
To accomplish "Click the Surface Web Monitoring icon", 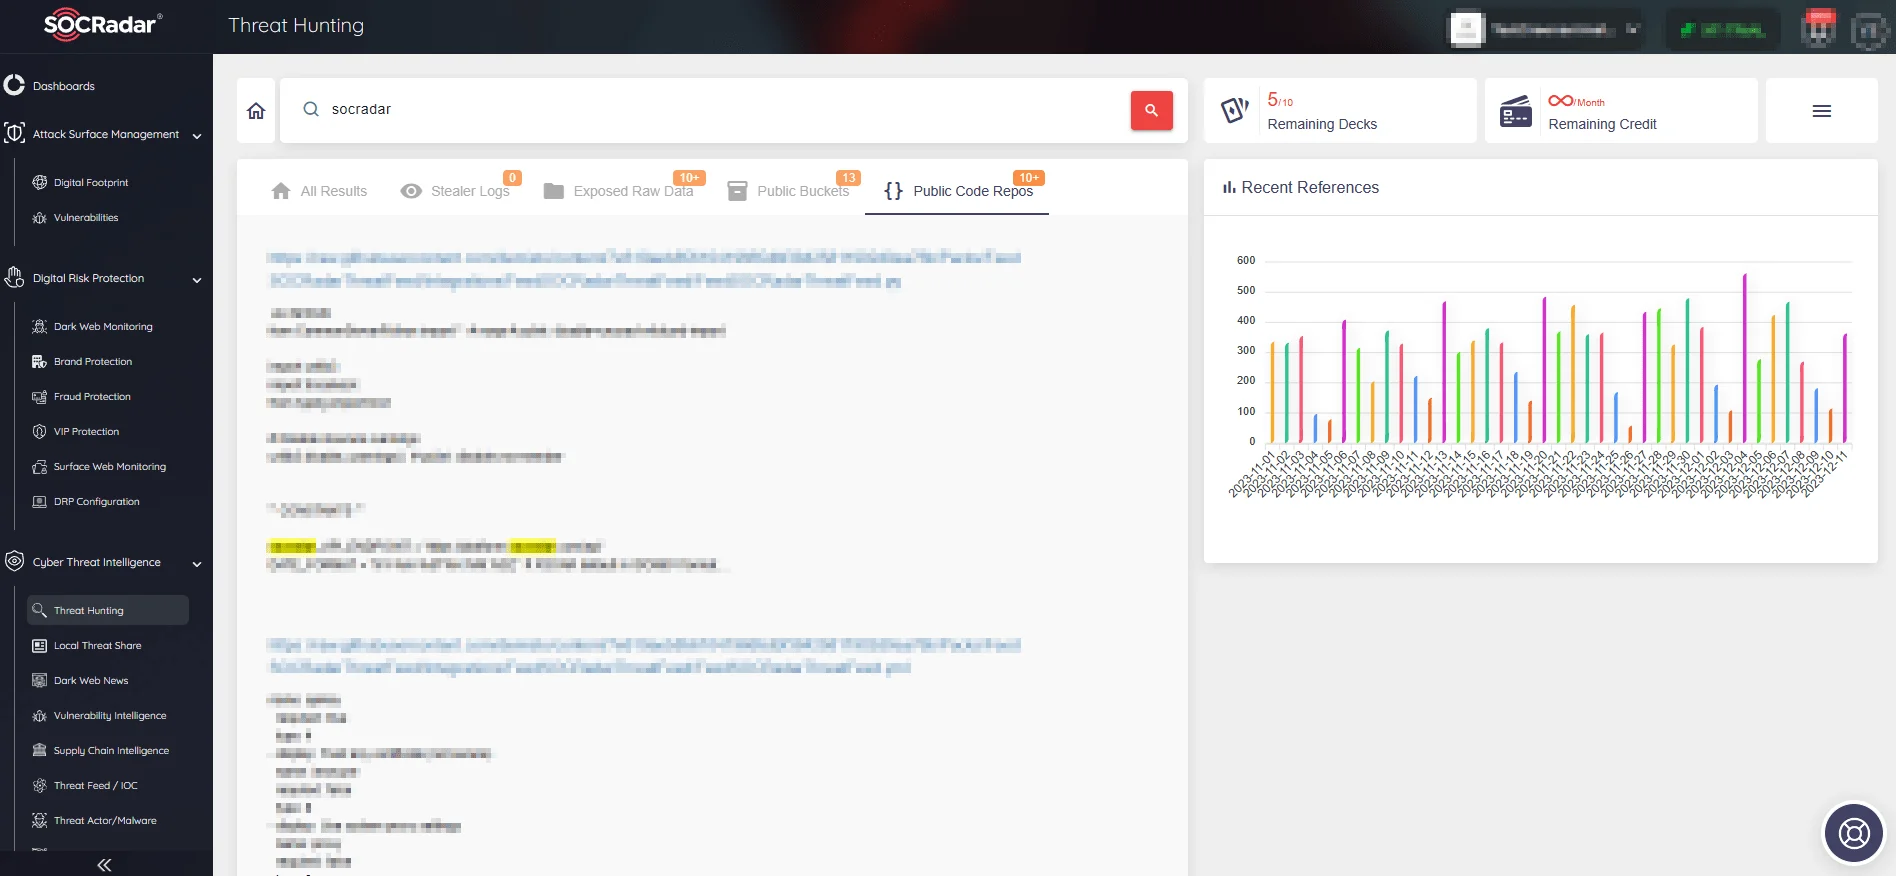I will coord(40,466).
